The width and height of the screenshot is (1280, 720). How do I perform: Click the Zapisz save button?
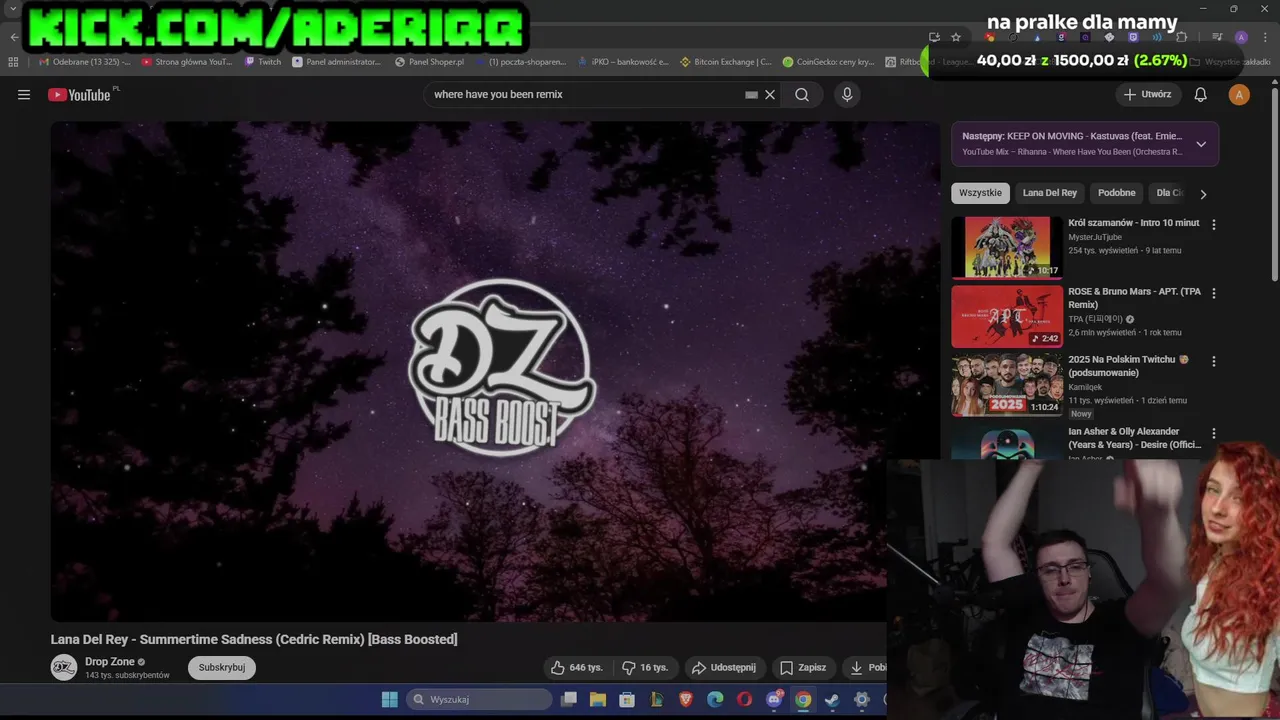(803, 667)
